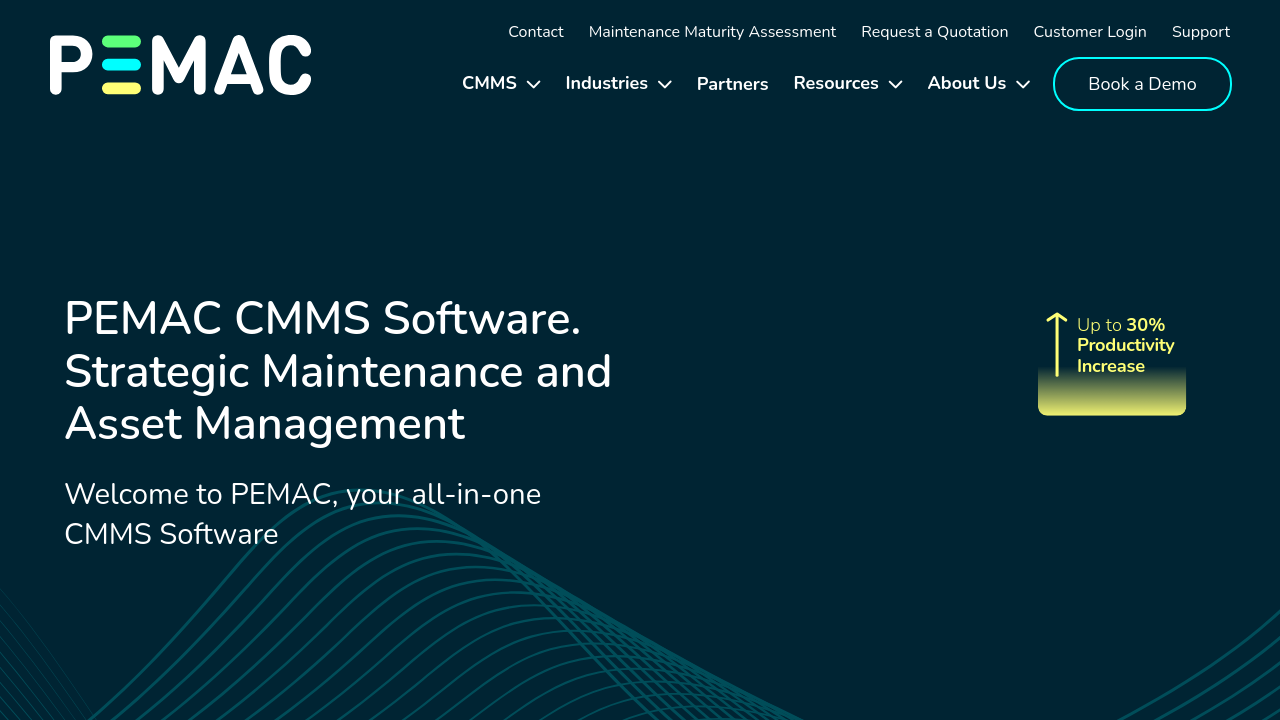Open the Contact link
The height and width of the screenshot is (720, 1280).
coord(536,32)
